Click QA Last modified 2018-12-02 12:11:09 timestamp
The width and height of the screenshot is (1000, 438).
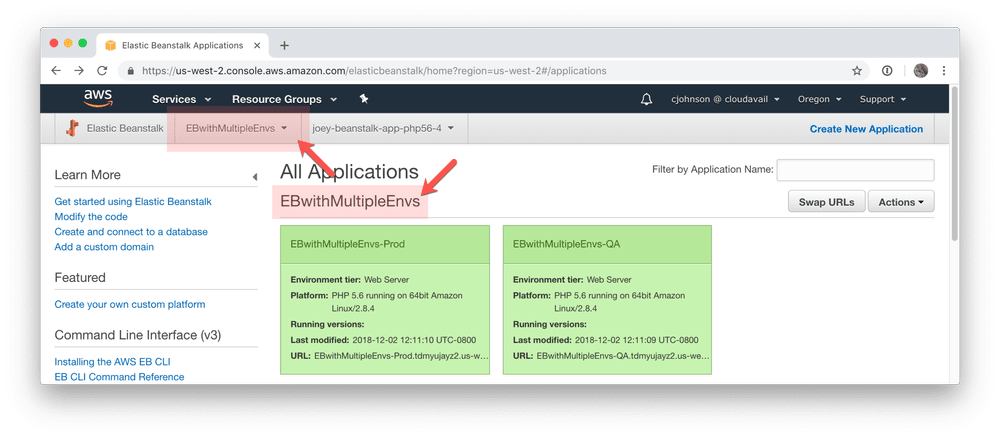(636, 340)
